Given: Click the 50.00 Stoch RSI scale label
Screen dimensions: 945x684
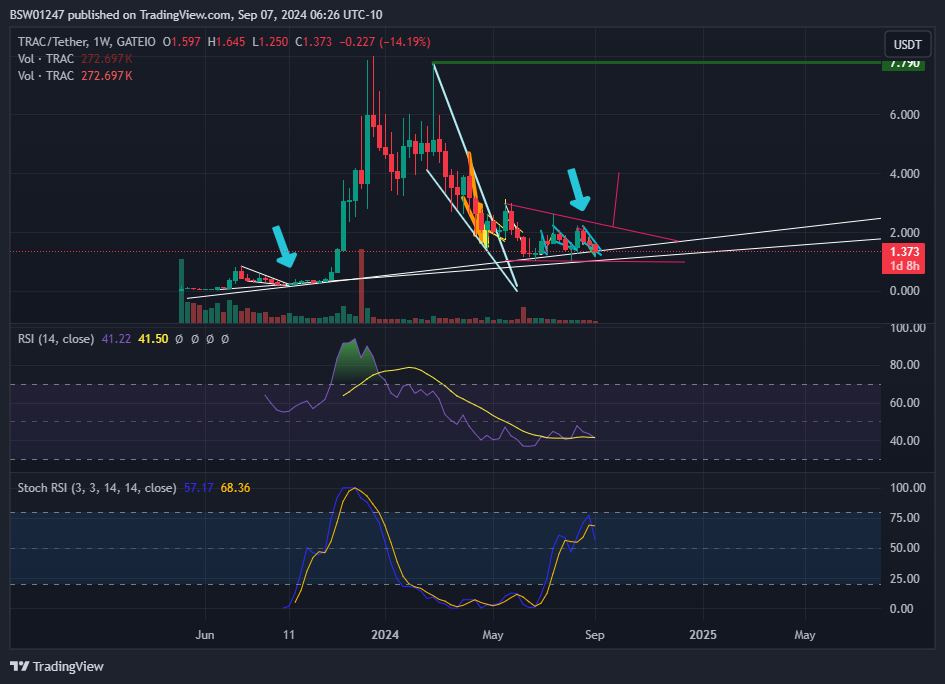Looking at the screenshot, I should point(904,548).
